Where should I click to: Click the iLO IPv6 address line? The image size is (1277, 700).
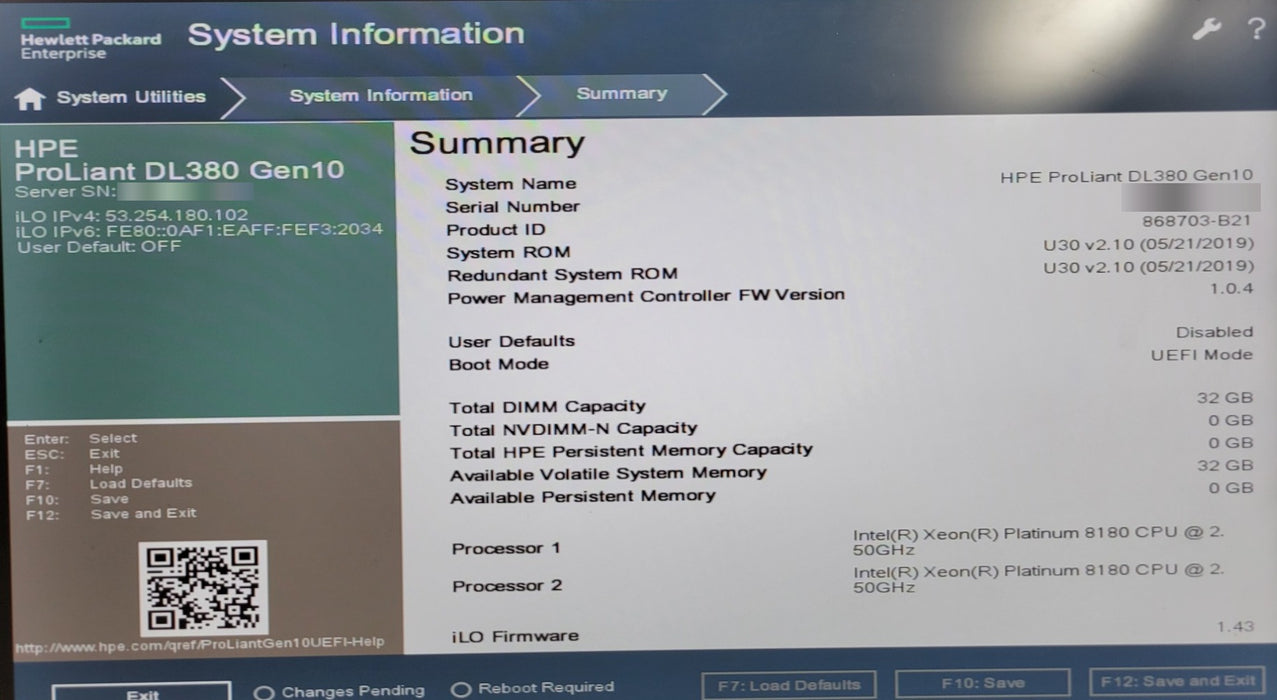tap(198, 229)
